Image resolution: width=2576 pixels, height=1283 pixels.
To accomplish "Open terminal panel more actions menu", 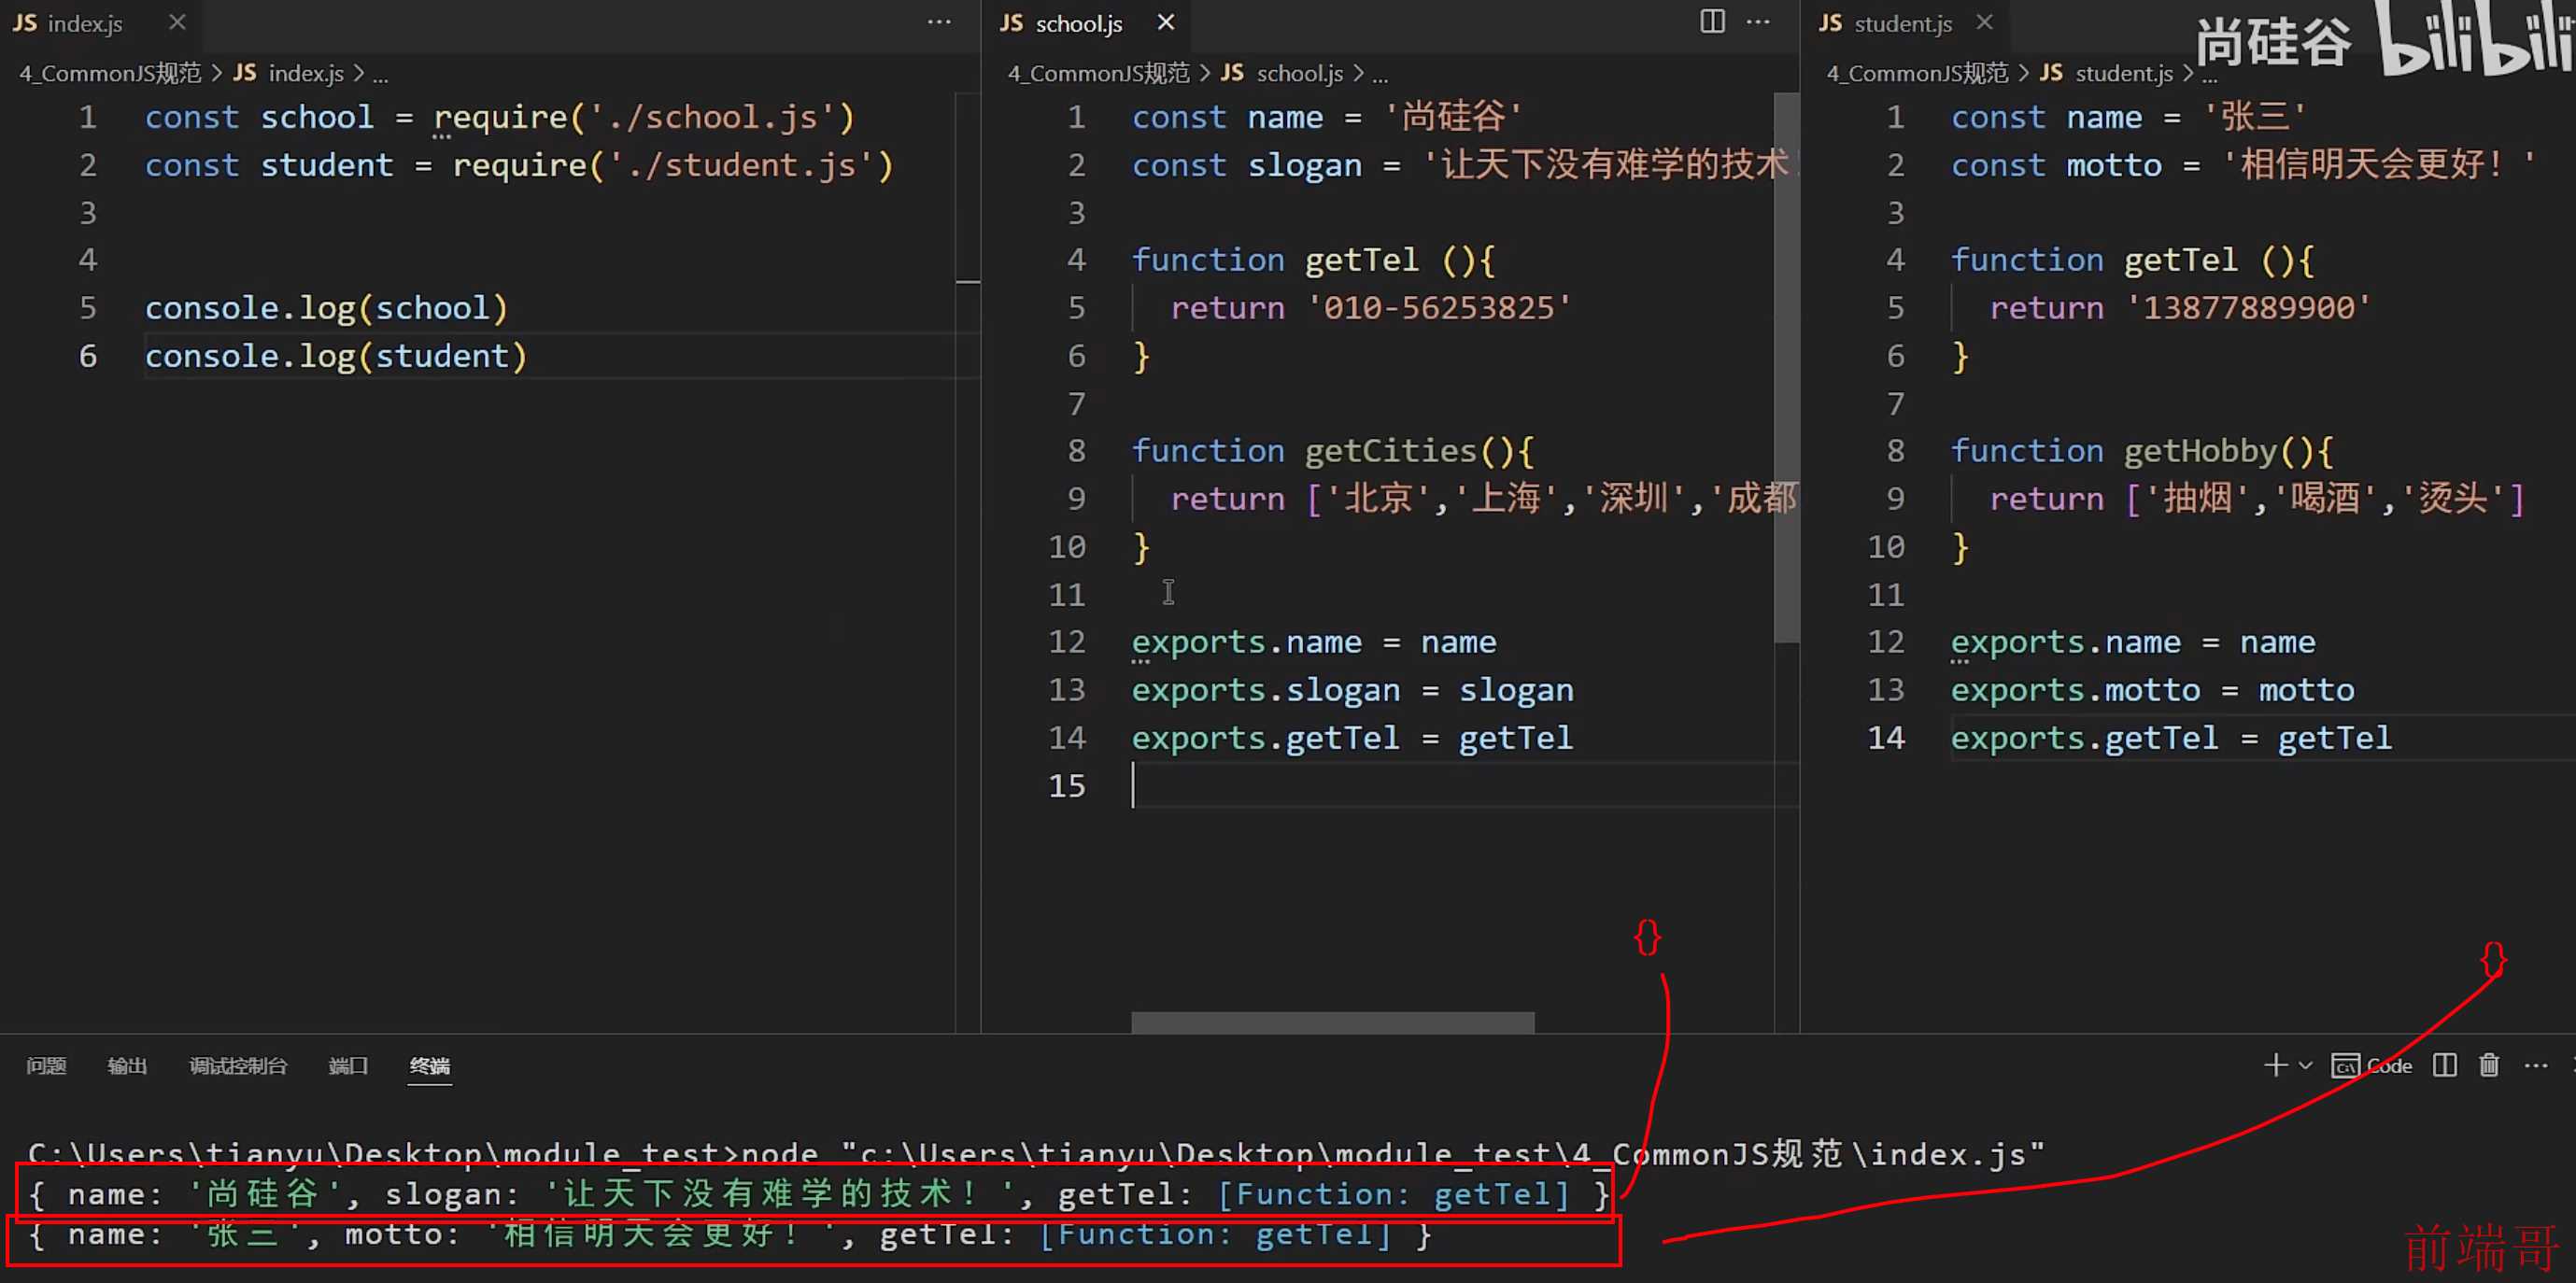I will 2536,1066.
